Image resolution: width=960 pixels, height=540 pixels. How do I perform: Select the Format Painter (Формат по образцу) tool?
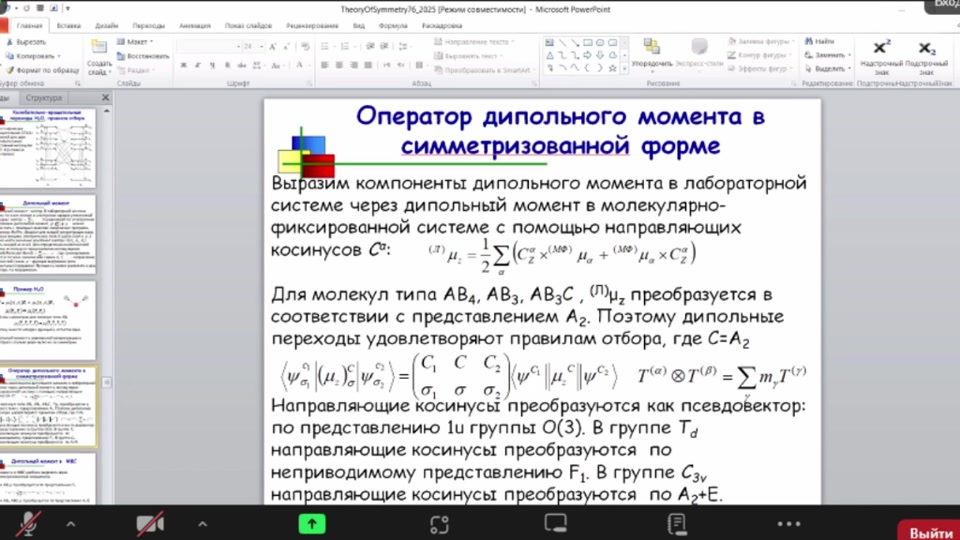(47, 70)
